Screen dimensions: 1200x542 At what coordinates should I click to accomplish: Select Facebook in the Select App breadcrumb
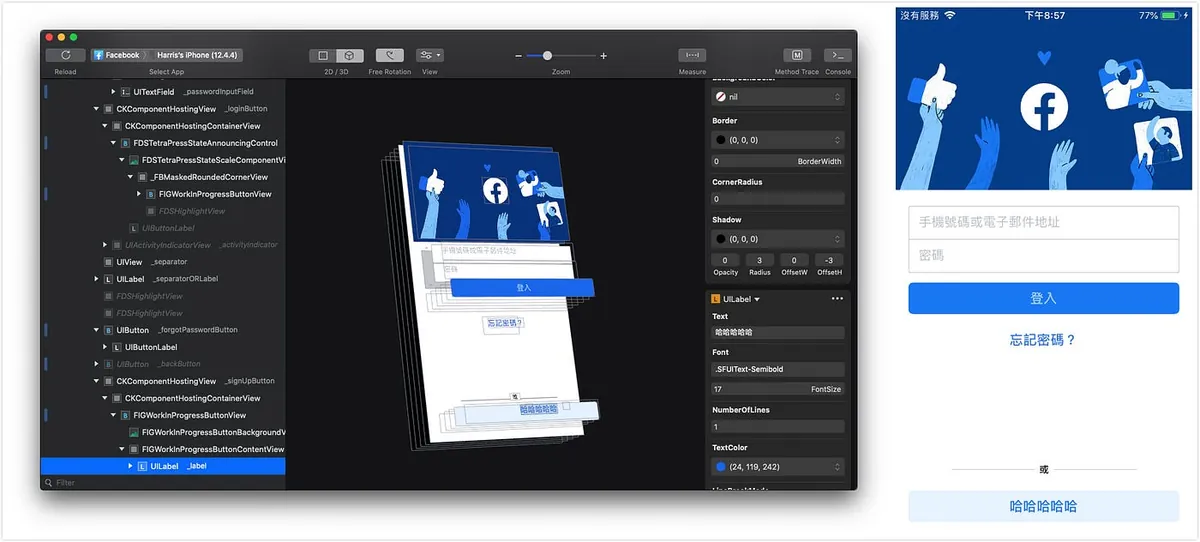(x=117, y=56)
